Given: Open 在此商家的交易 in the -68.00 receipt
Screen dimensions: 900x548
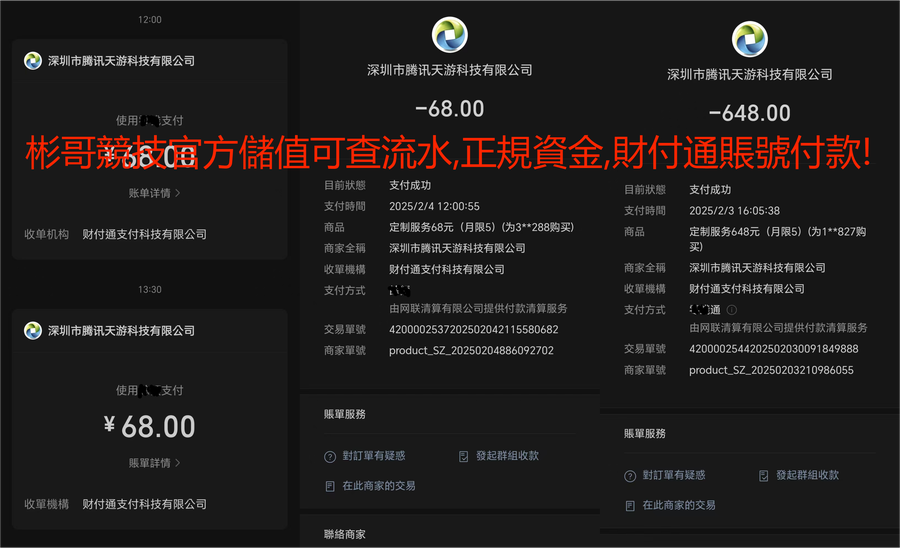Looking at the screenshot, I should [378, 486].
